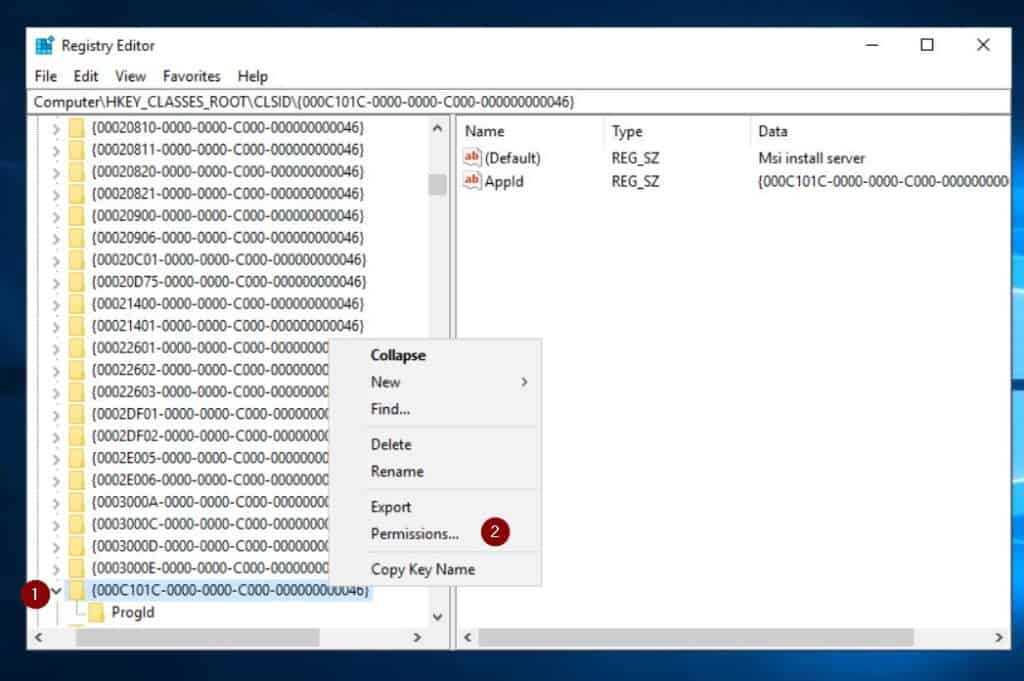This screenshot has height=681, width=1024.
Task: Open the View menu
Action: coord(131,76)
